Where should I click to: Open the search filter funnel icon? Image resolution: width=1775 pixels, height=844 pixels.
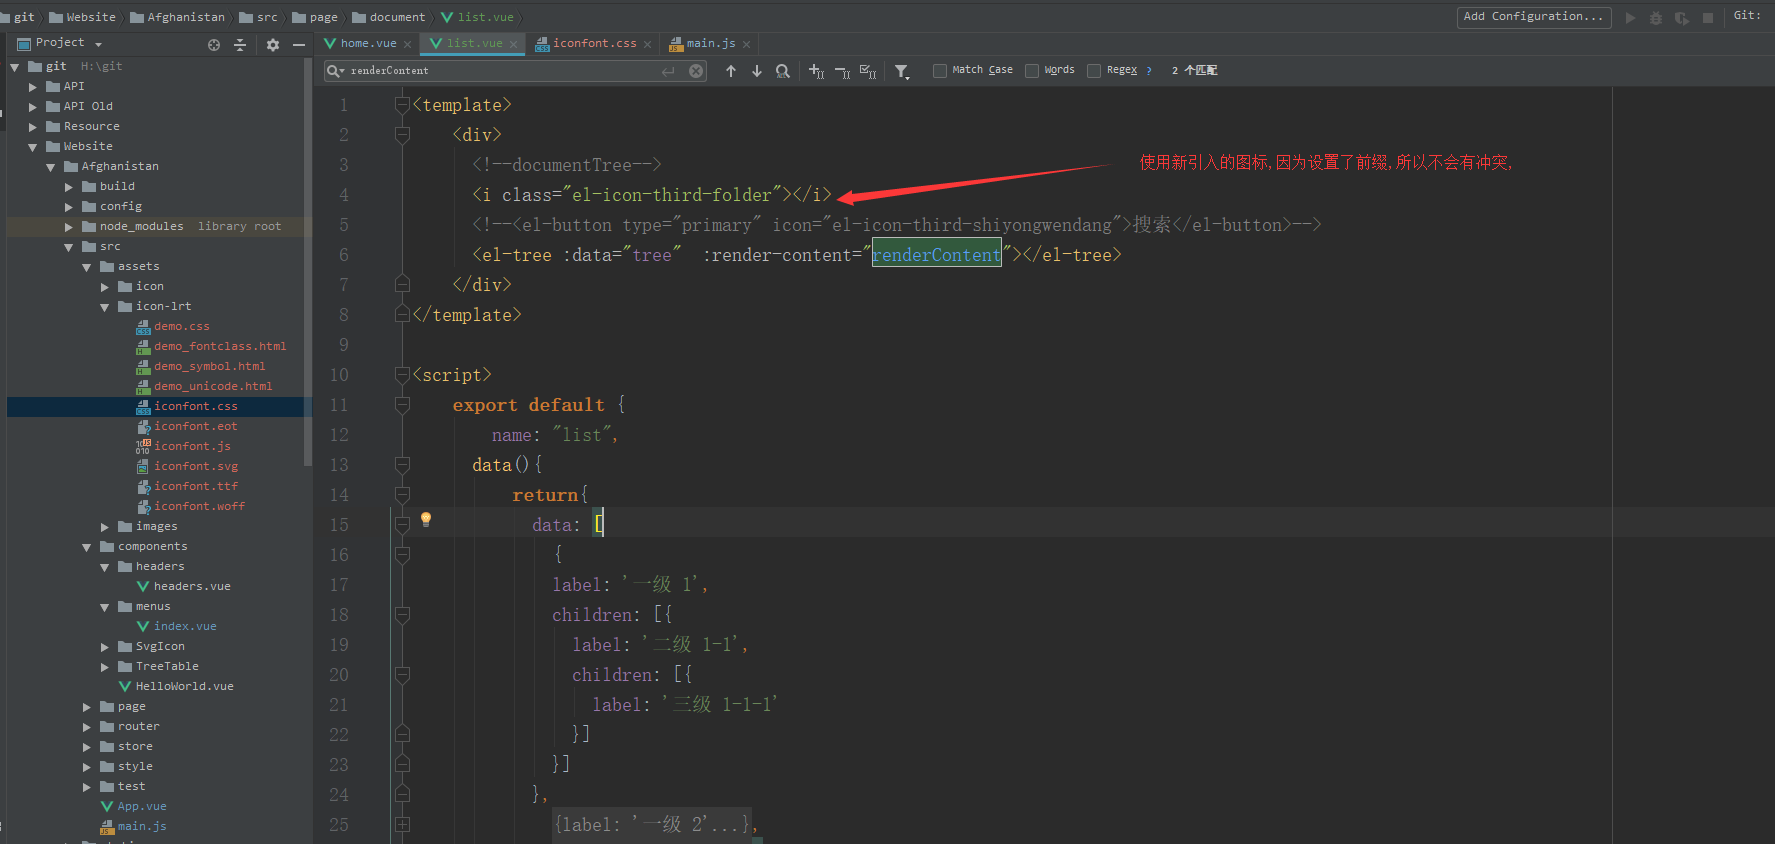(902, 71)
